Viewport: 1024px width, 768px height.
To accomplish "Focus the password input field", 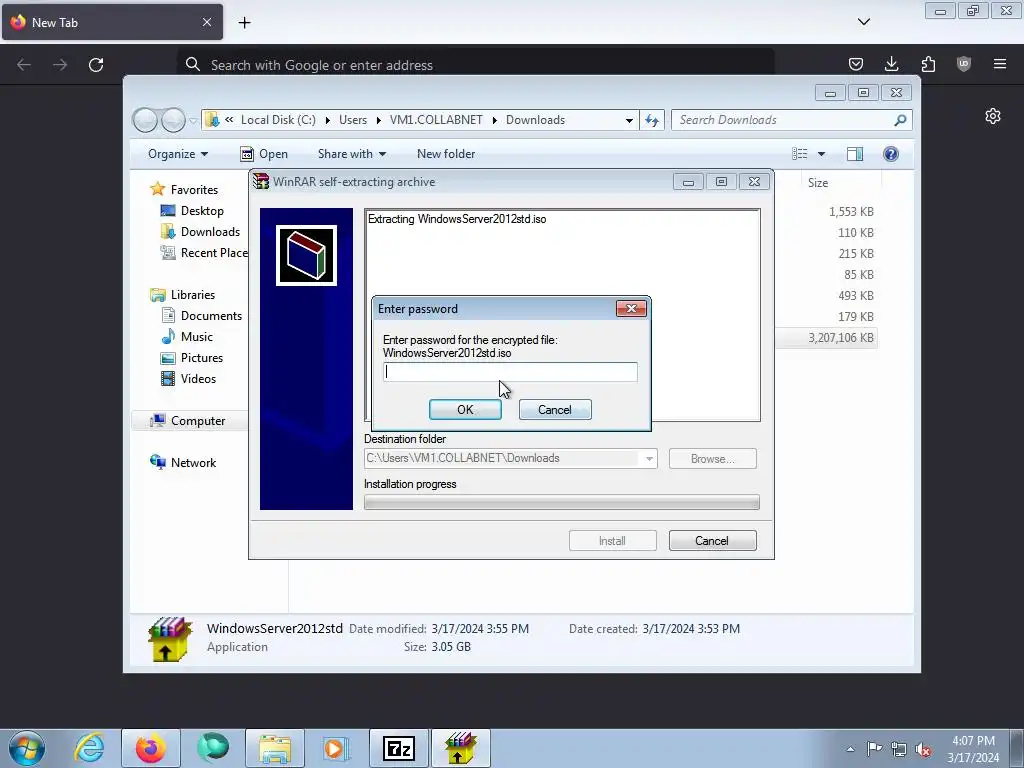I will click(510, 372).
